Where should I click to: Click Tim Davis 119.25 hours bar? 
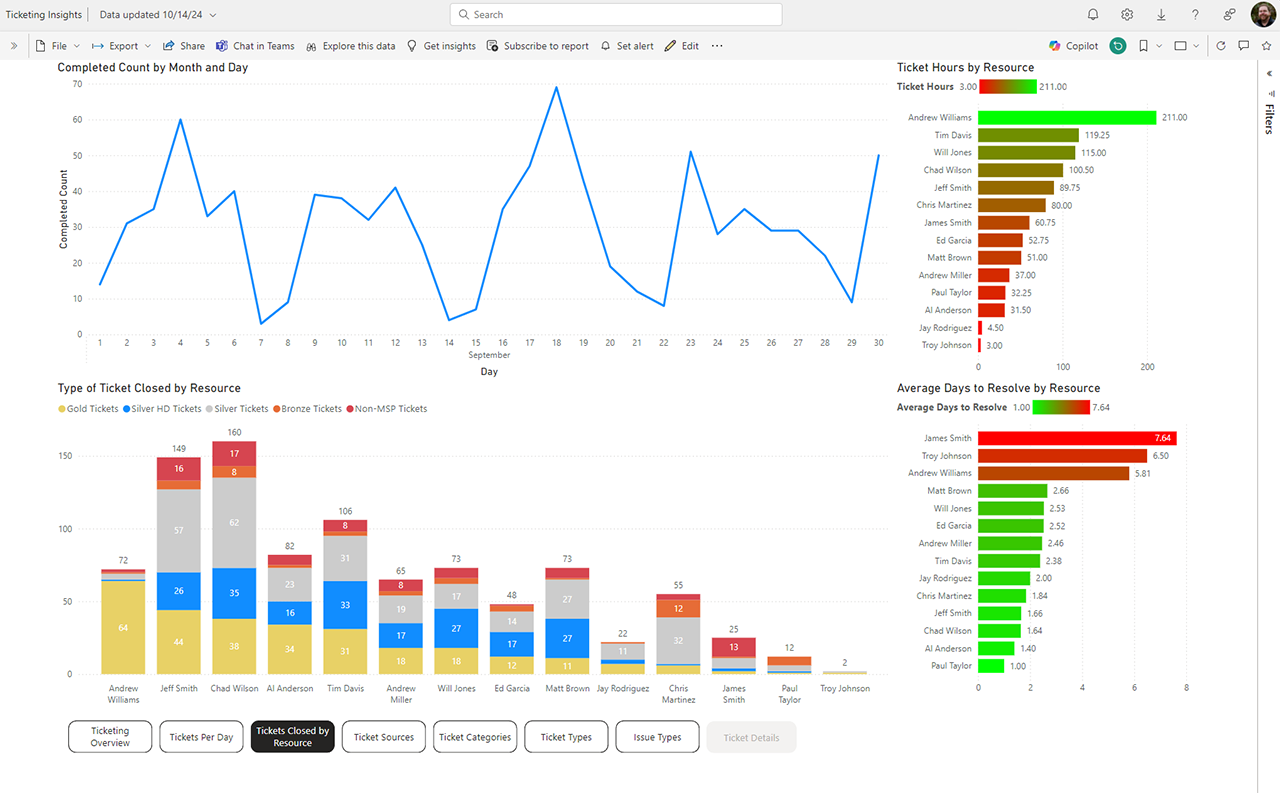click(x=1028, y=135)
